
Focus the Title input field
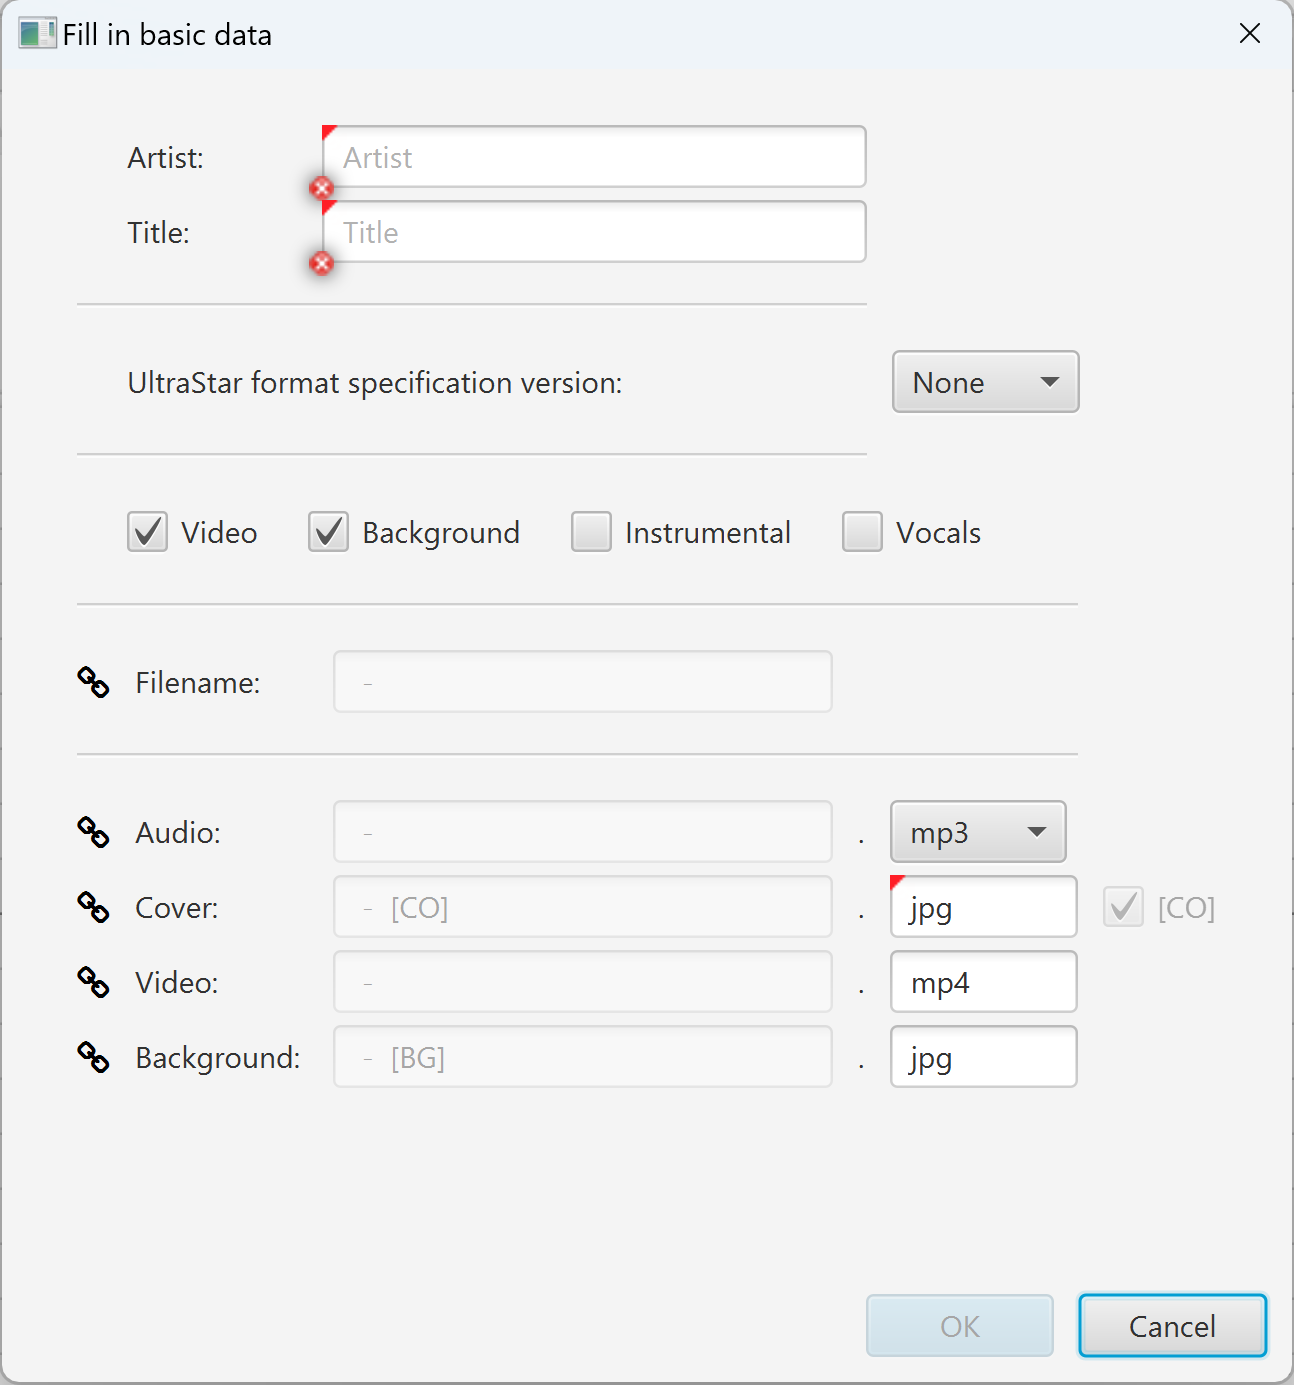(x=594, y=232)
